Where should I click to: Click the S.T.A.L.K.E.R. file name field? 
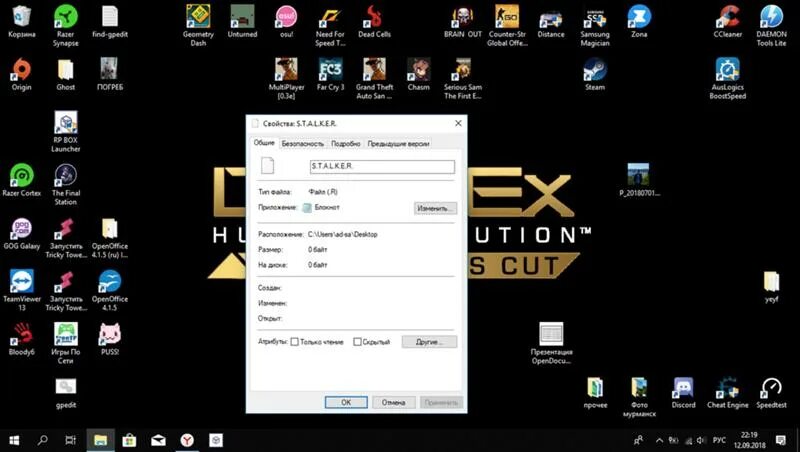pos(382,166)
